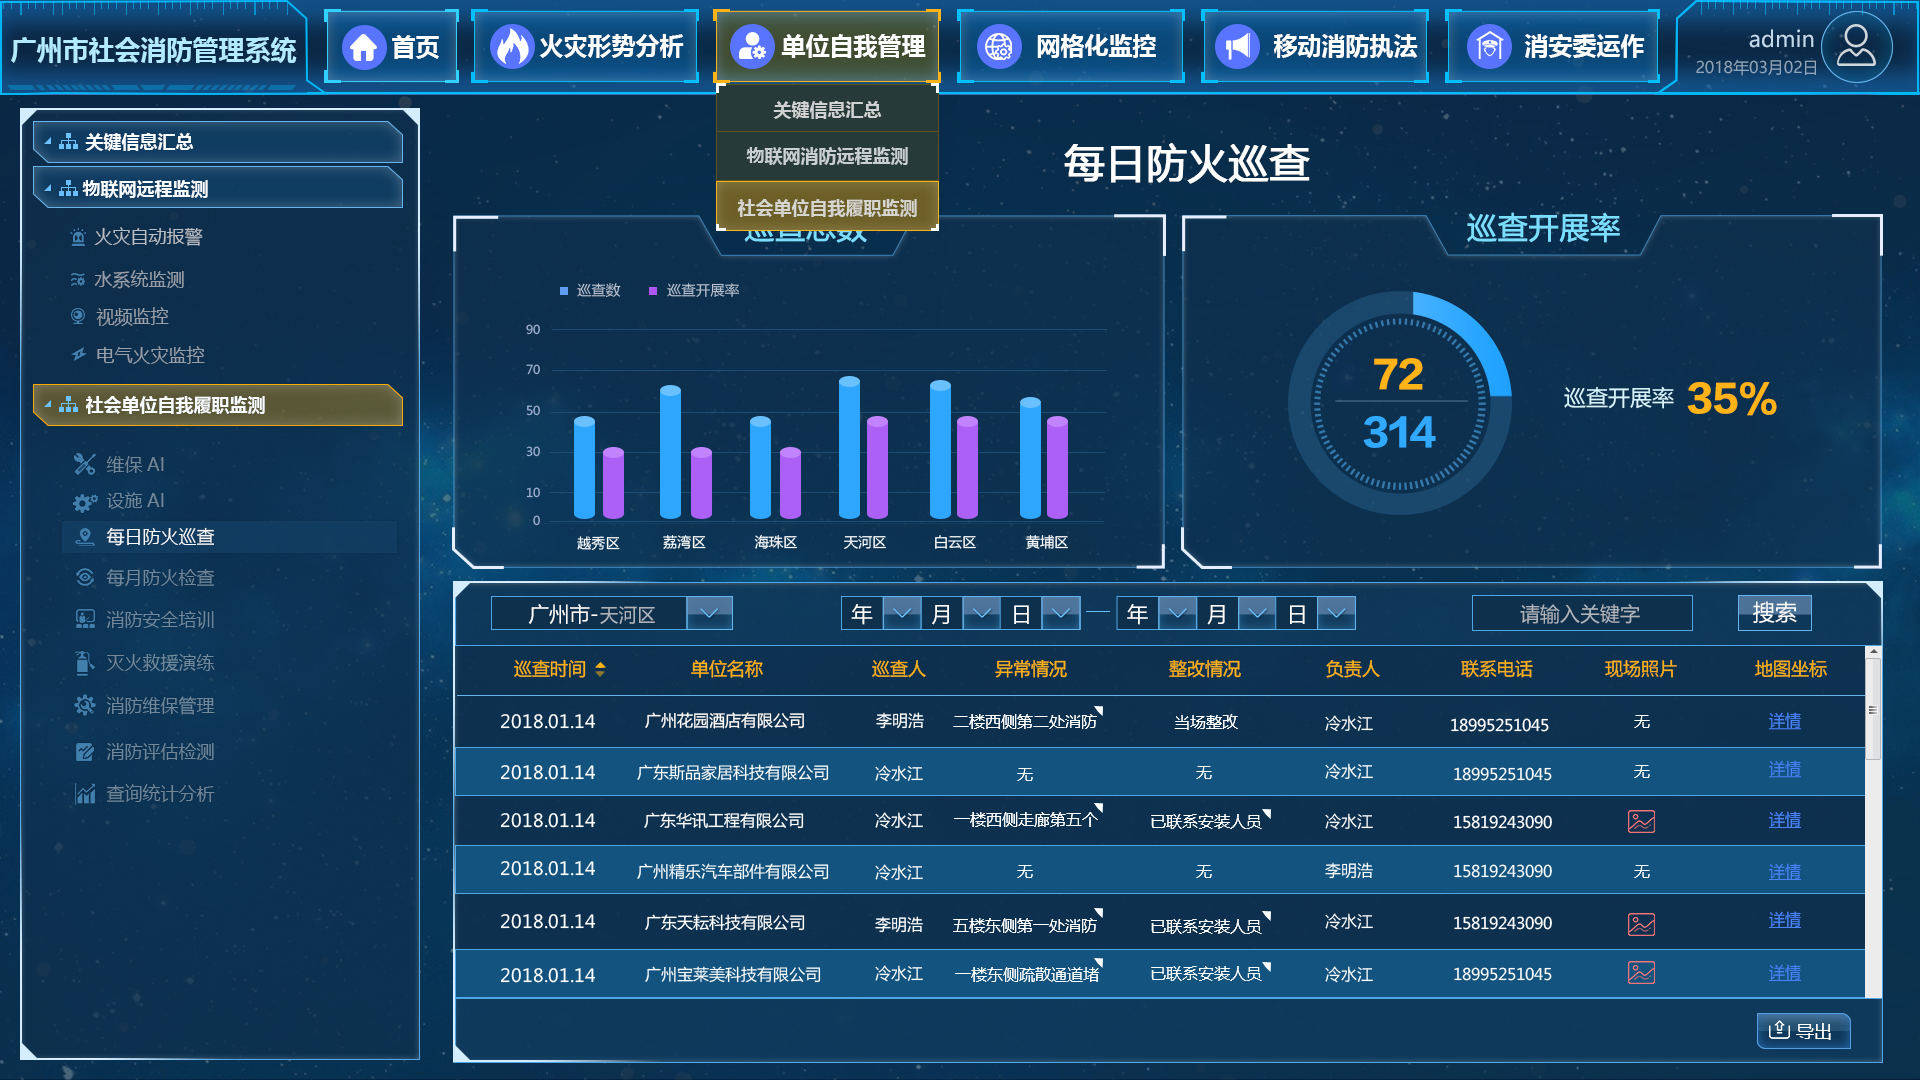Click the globe icon for 网格化监控
The height and width of the screenshot is (1080, 1920).
click(x=998, y=47)
